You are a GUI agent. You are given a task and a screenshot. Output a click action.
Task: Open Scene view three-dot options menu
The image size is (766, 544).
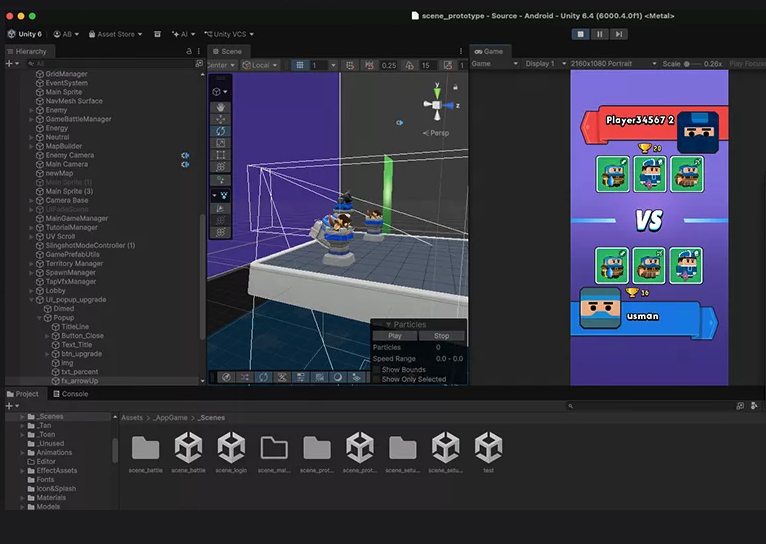coord(461,51)
